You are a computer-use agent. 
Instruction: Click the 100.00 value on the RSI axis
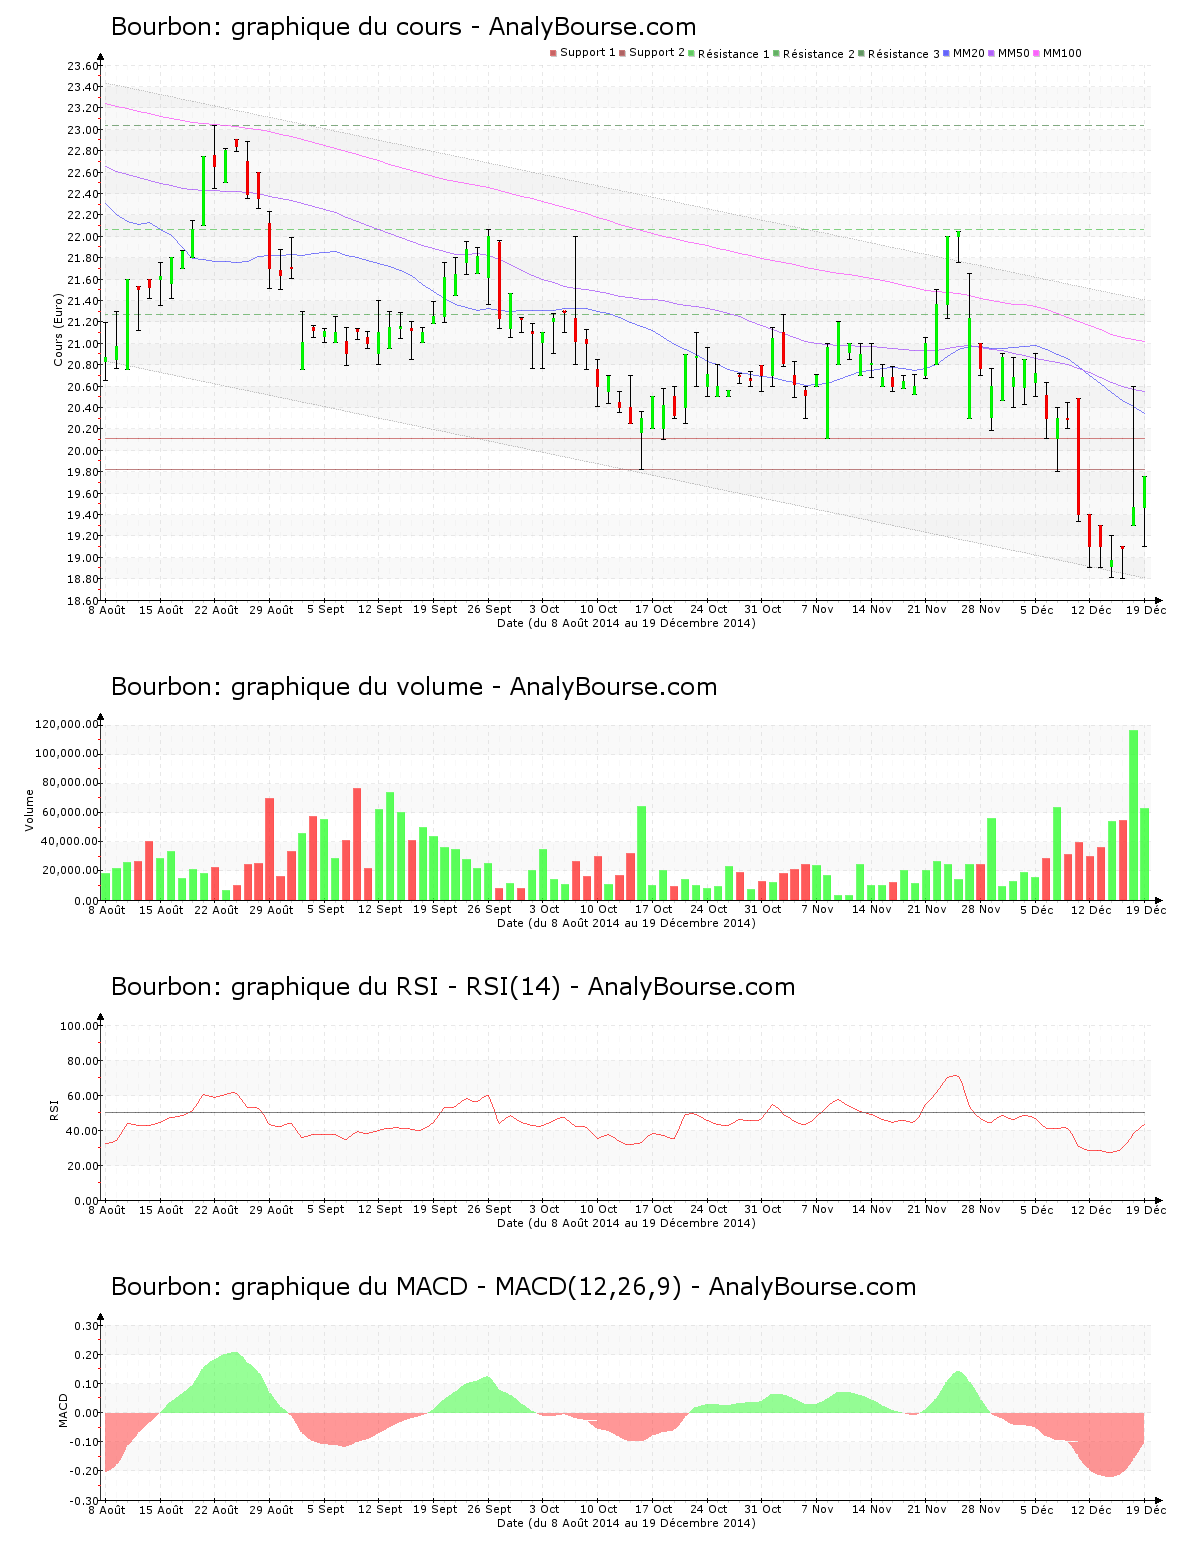pos(80,1026)
